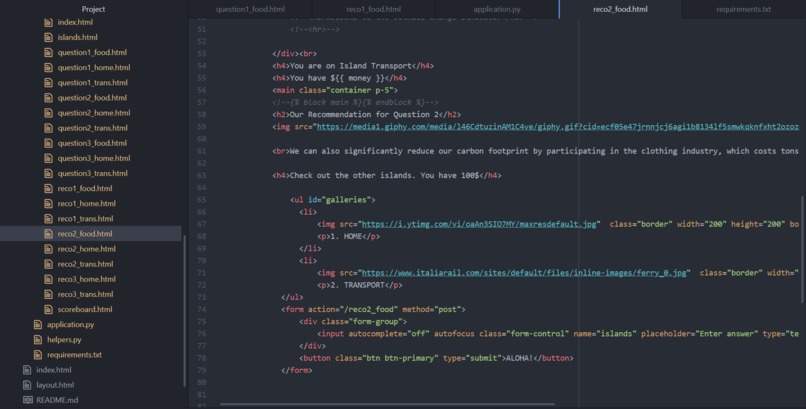
Task: Place cursor on ul id="galleries" line
Action: tap(333, 200)
